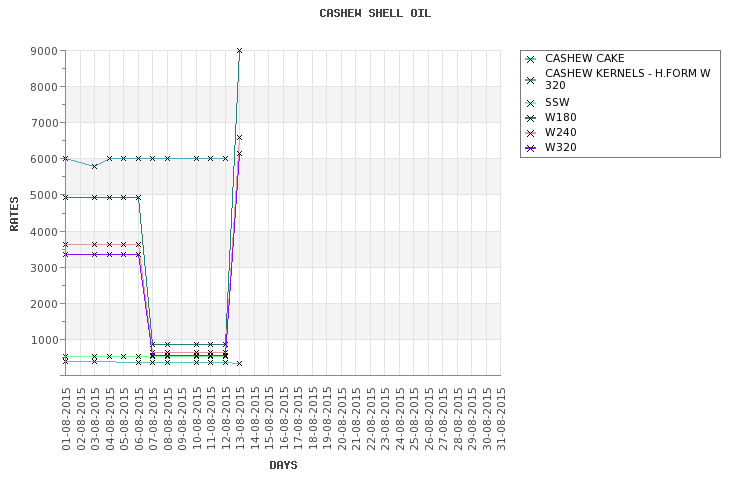Click the 20-08-2015 date label
This screenshot has height=500, width=750.
click(x=342, y=419)
